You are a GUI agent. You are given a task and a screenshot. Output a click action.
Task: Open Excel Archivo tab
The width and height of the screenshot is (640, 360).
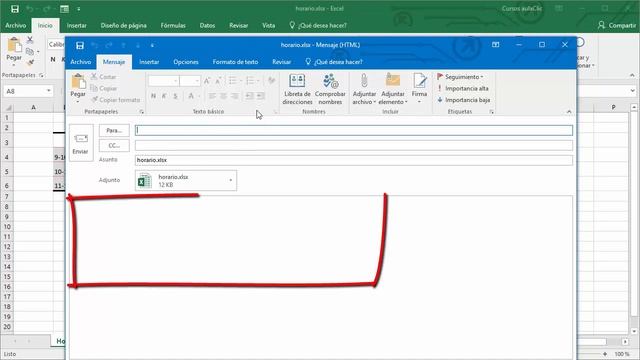coord(16,25)
